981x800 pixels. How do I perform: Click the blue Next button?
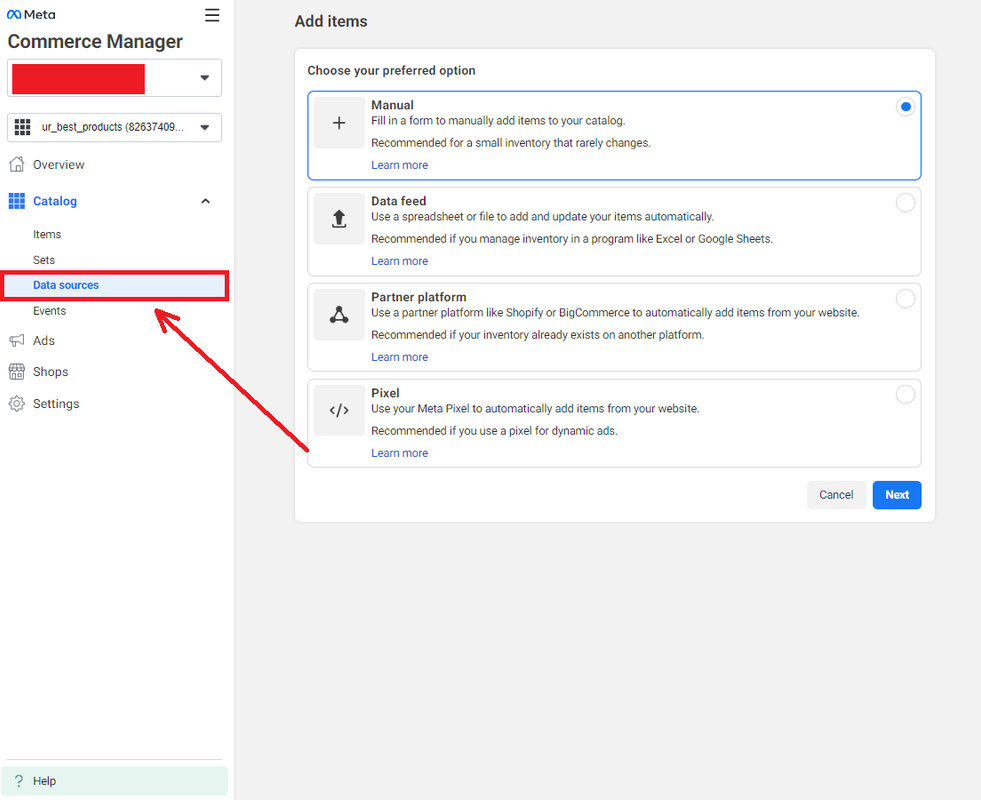pos(897,495)
